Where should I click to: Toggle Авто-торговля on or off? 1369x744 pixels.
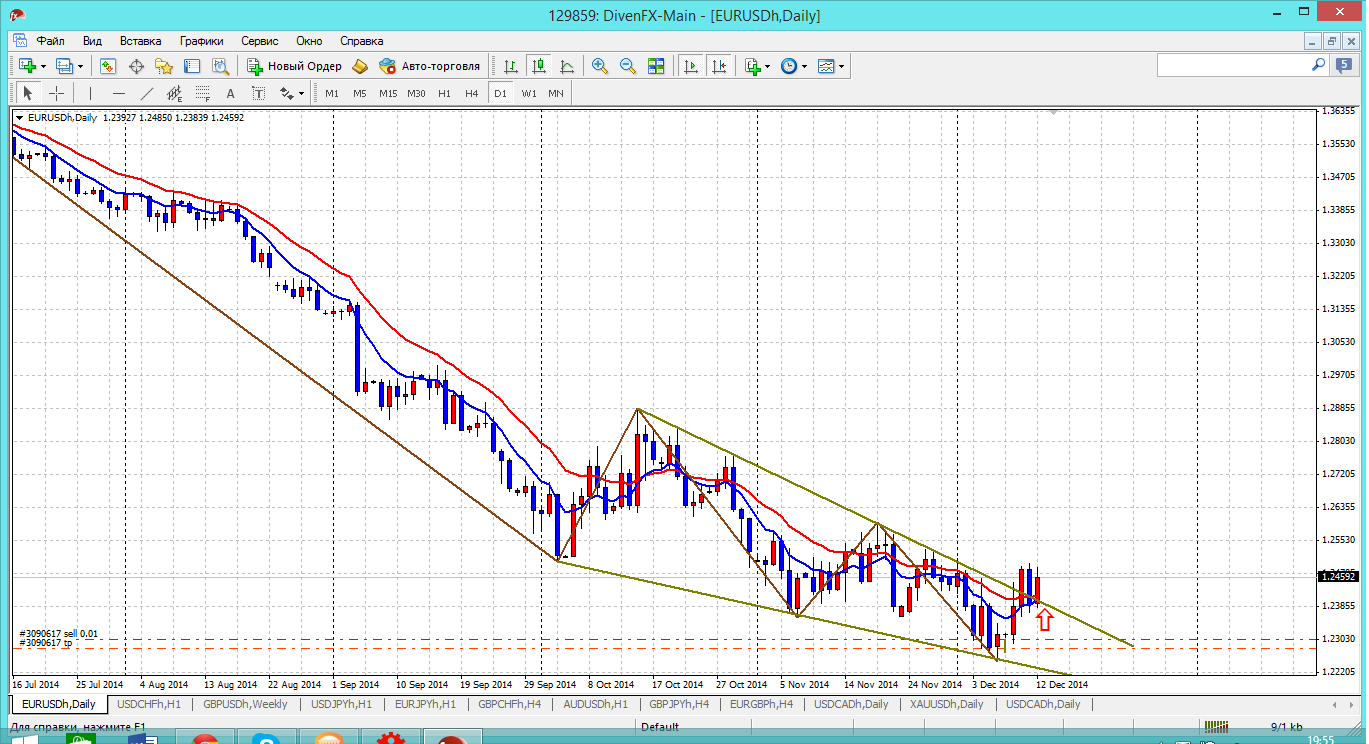(429, 66)
